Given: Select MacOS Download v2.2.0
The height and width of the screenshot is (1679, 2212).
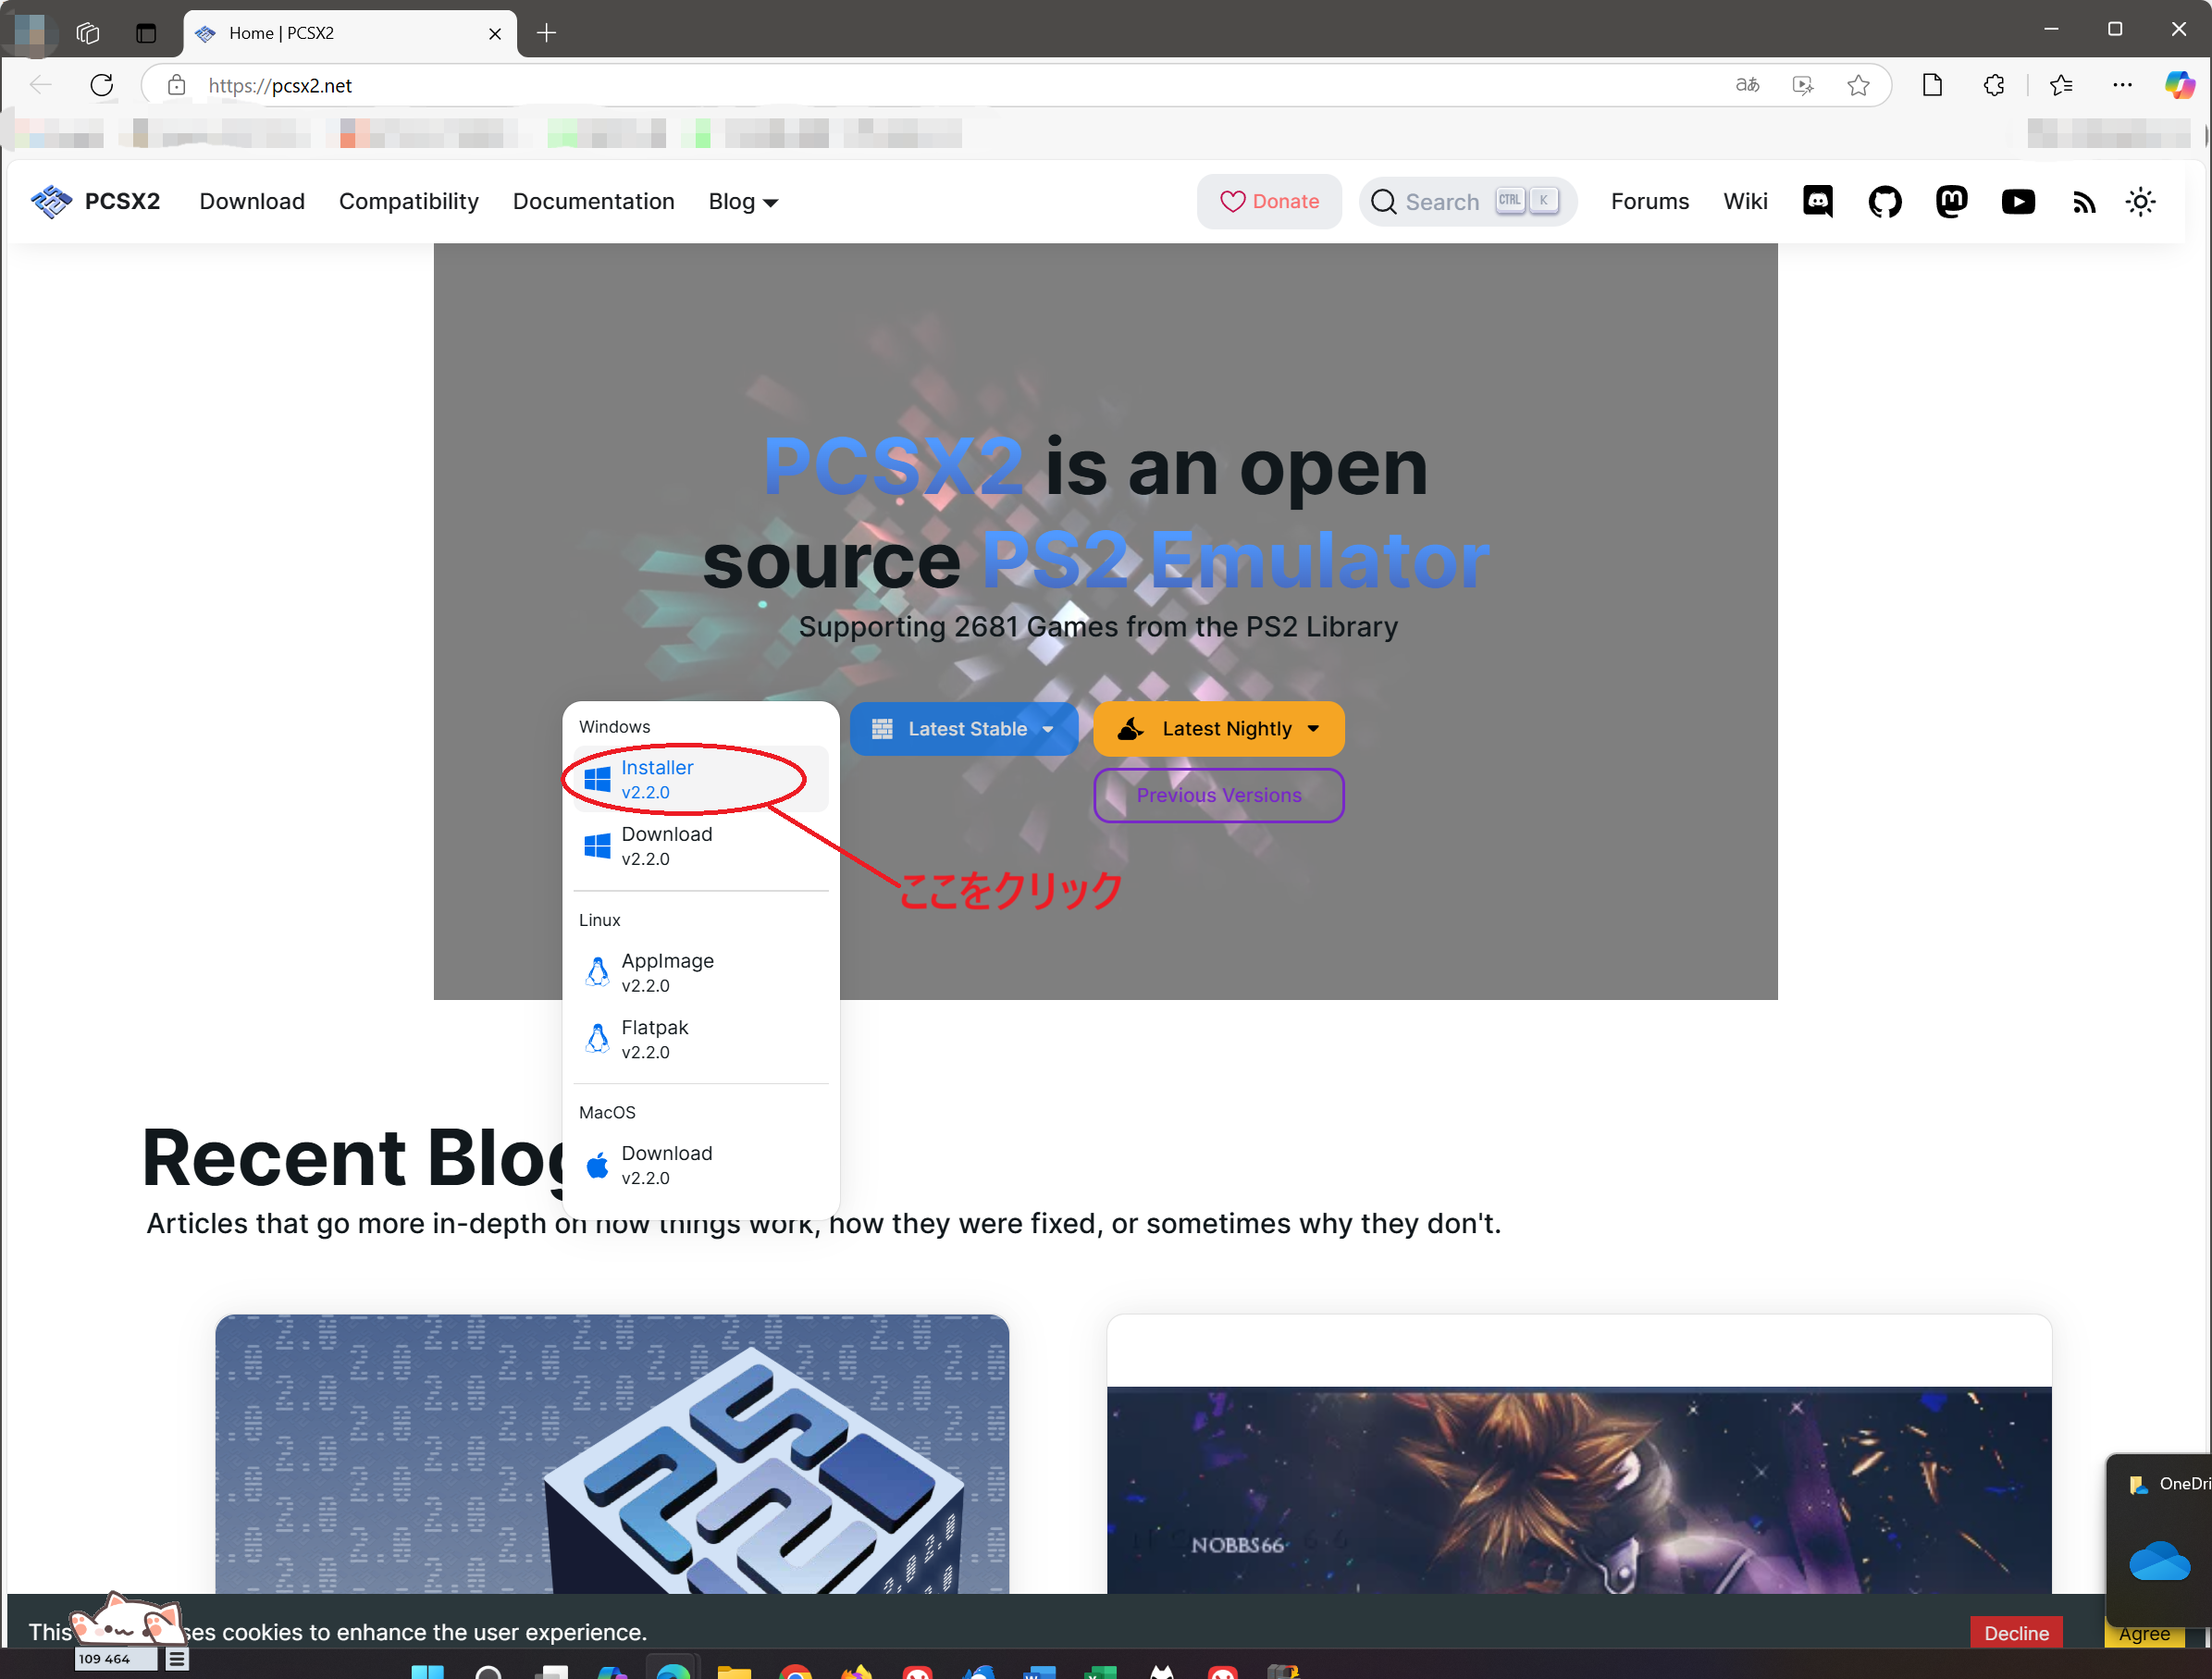Looking at the screenshot, I should (700, 1166).
